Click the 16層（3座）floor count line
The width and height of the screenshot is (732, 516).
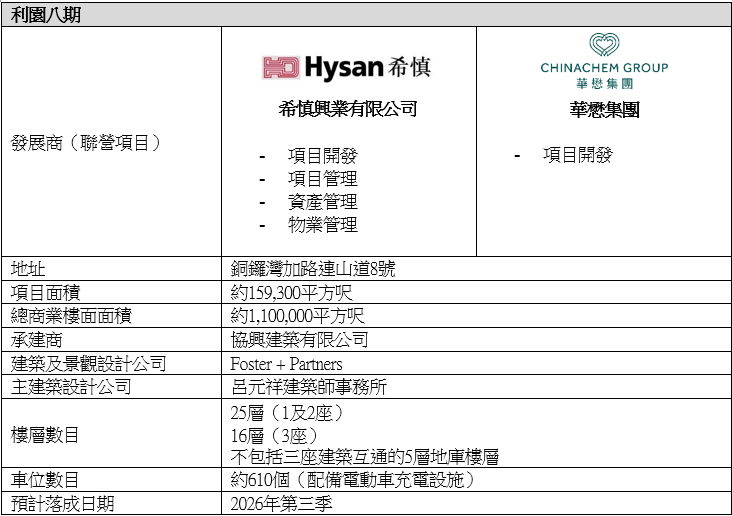(274, 434)
